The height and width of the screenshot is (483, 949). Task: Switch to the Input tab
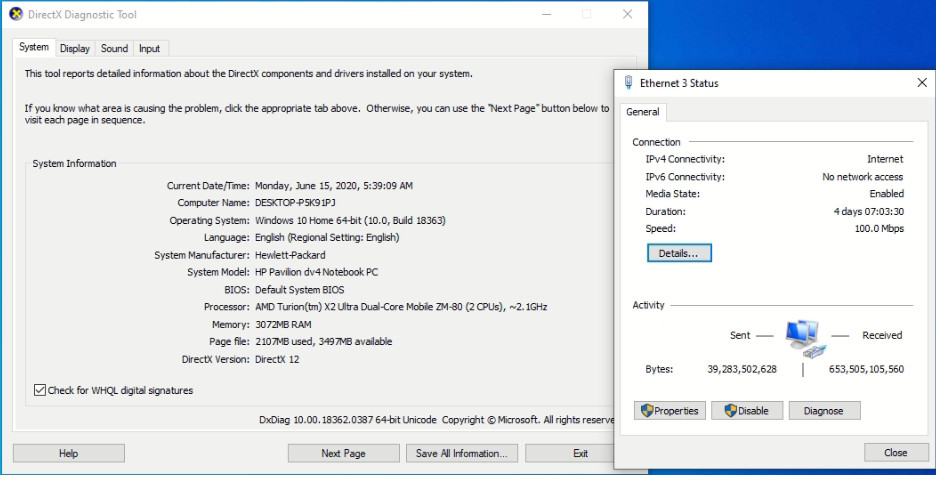149,48
